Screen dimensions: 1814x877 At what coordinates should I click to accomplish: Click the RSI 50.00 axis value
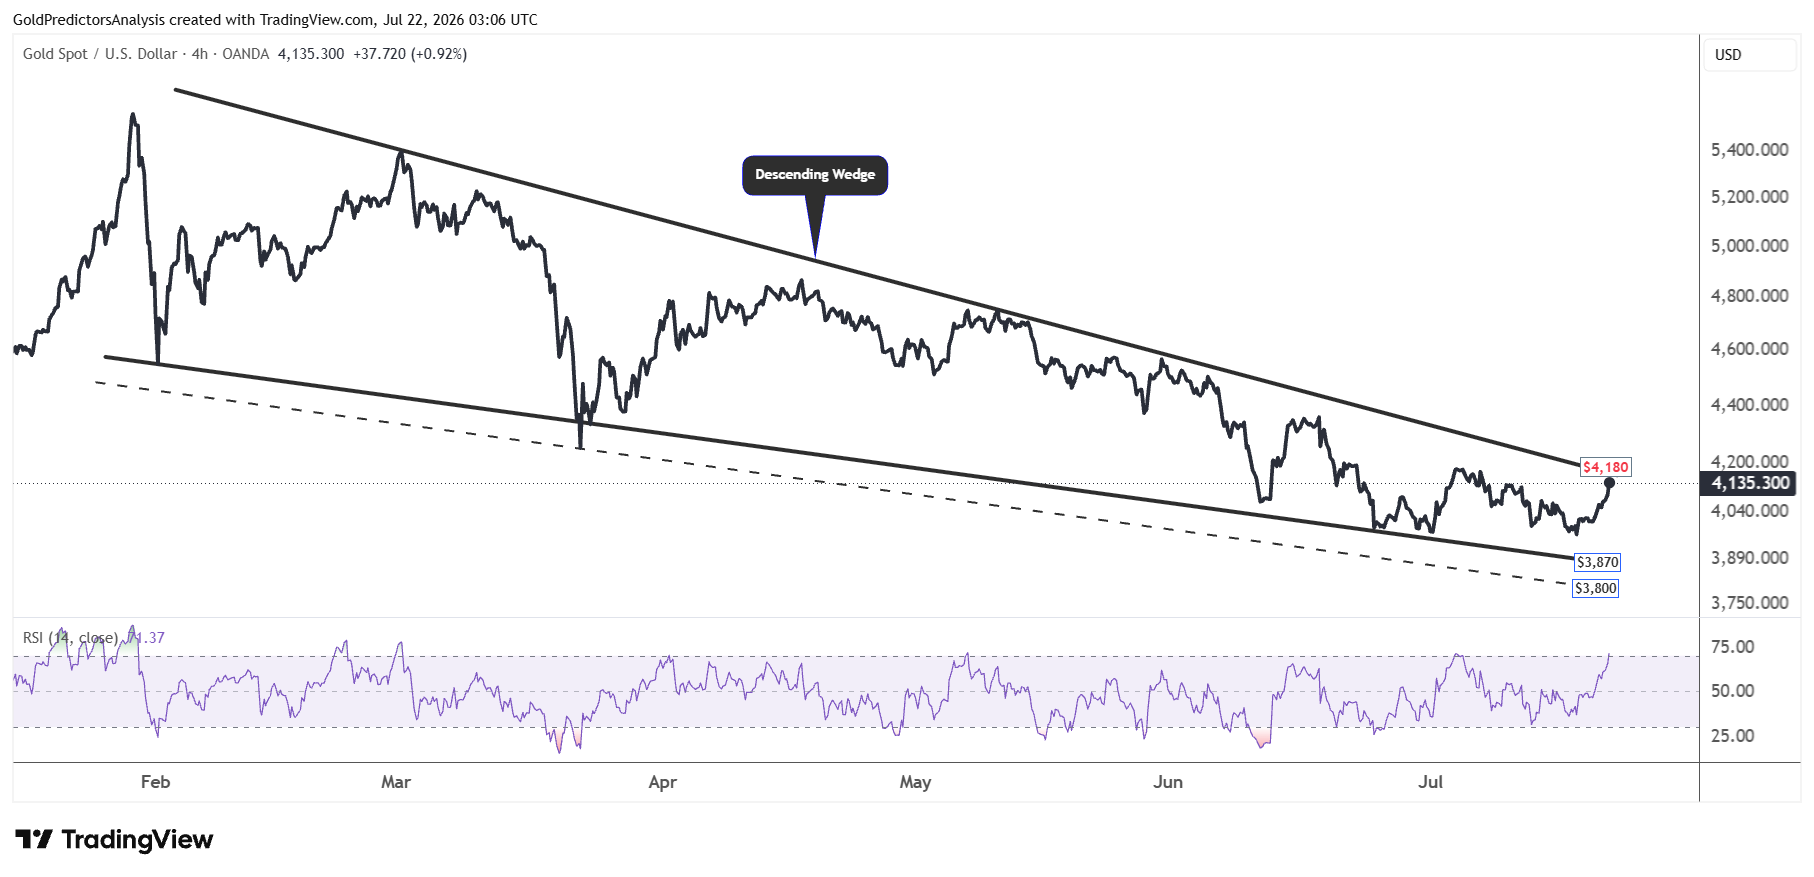(1733, 691)
